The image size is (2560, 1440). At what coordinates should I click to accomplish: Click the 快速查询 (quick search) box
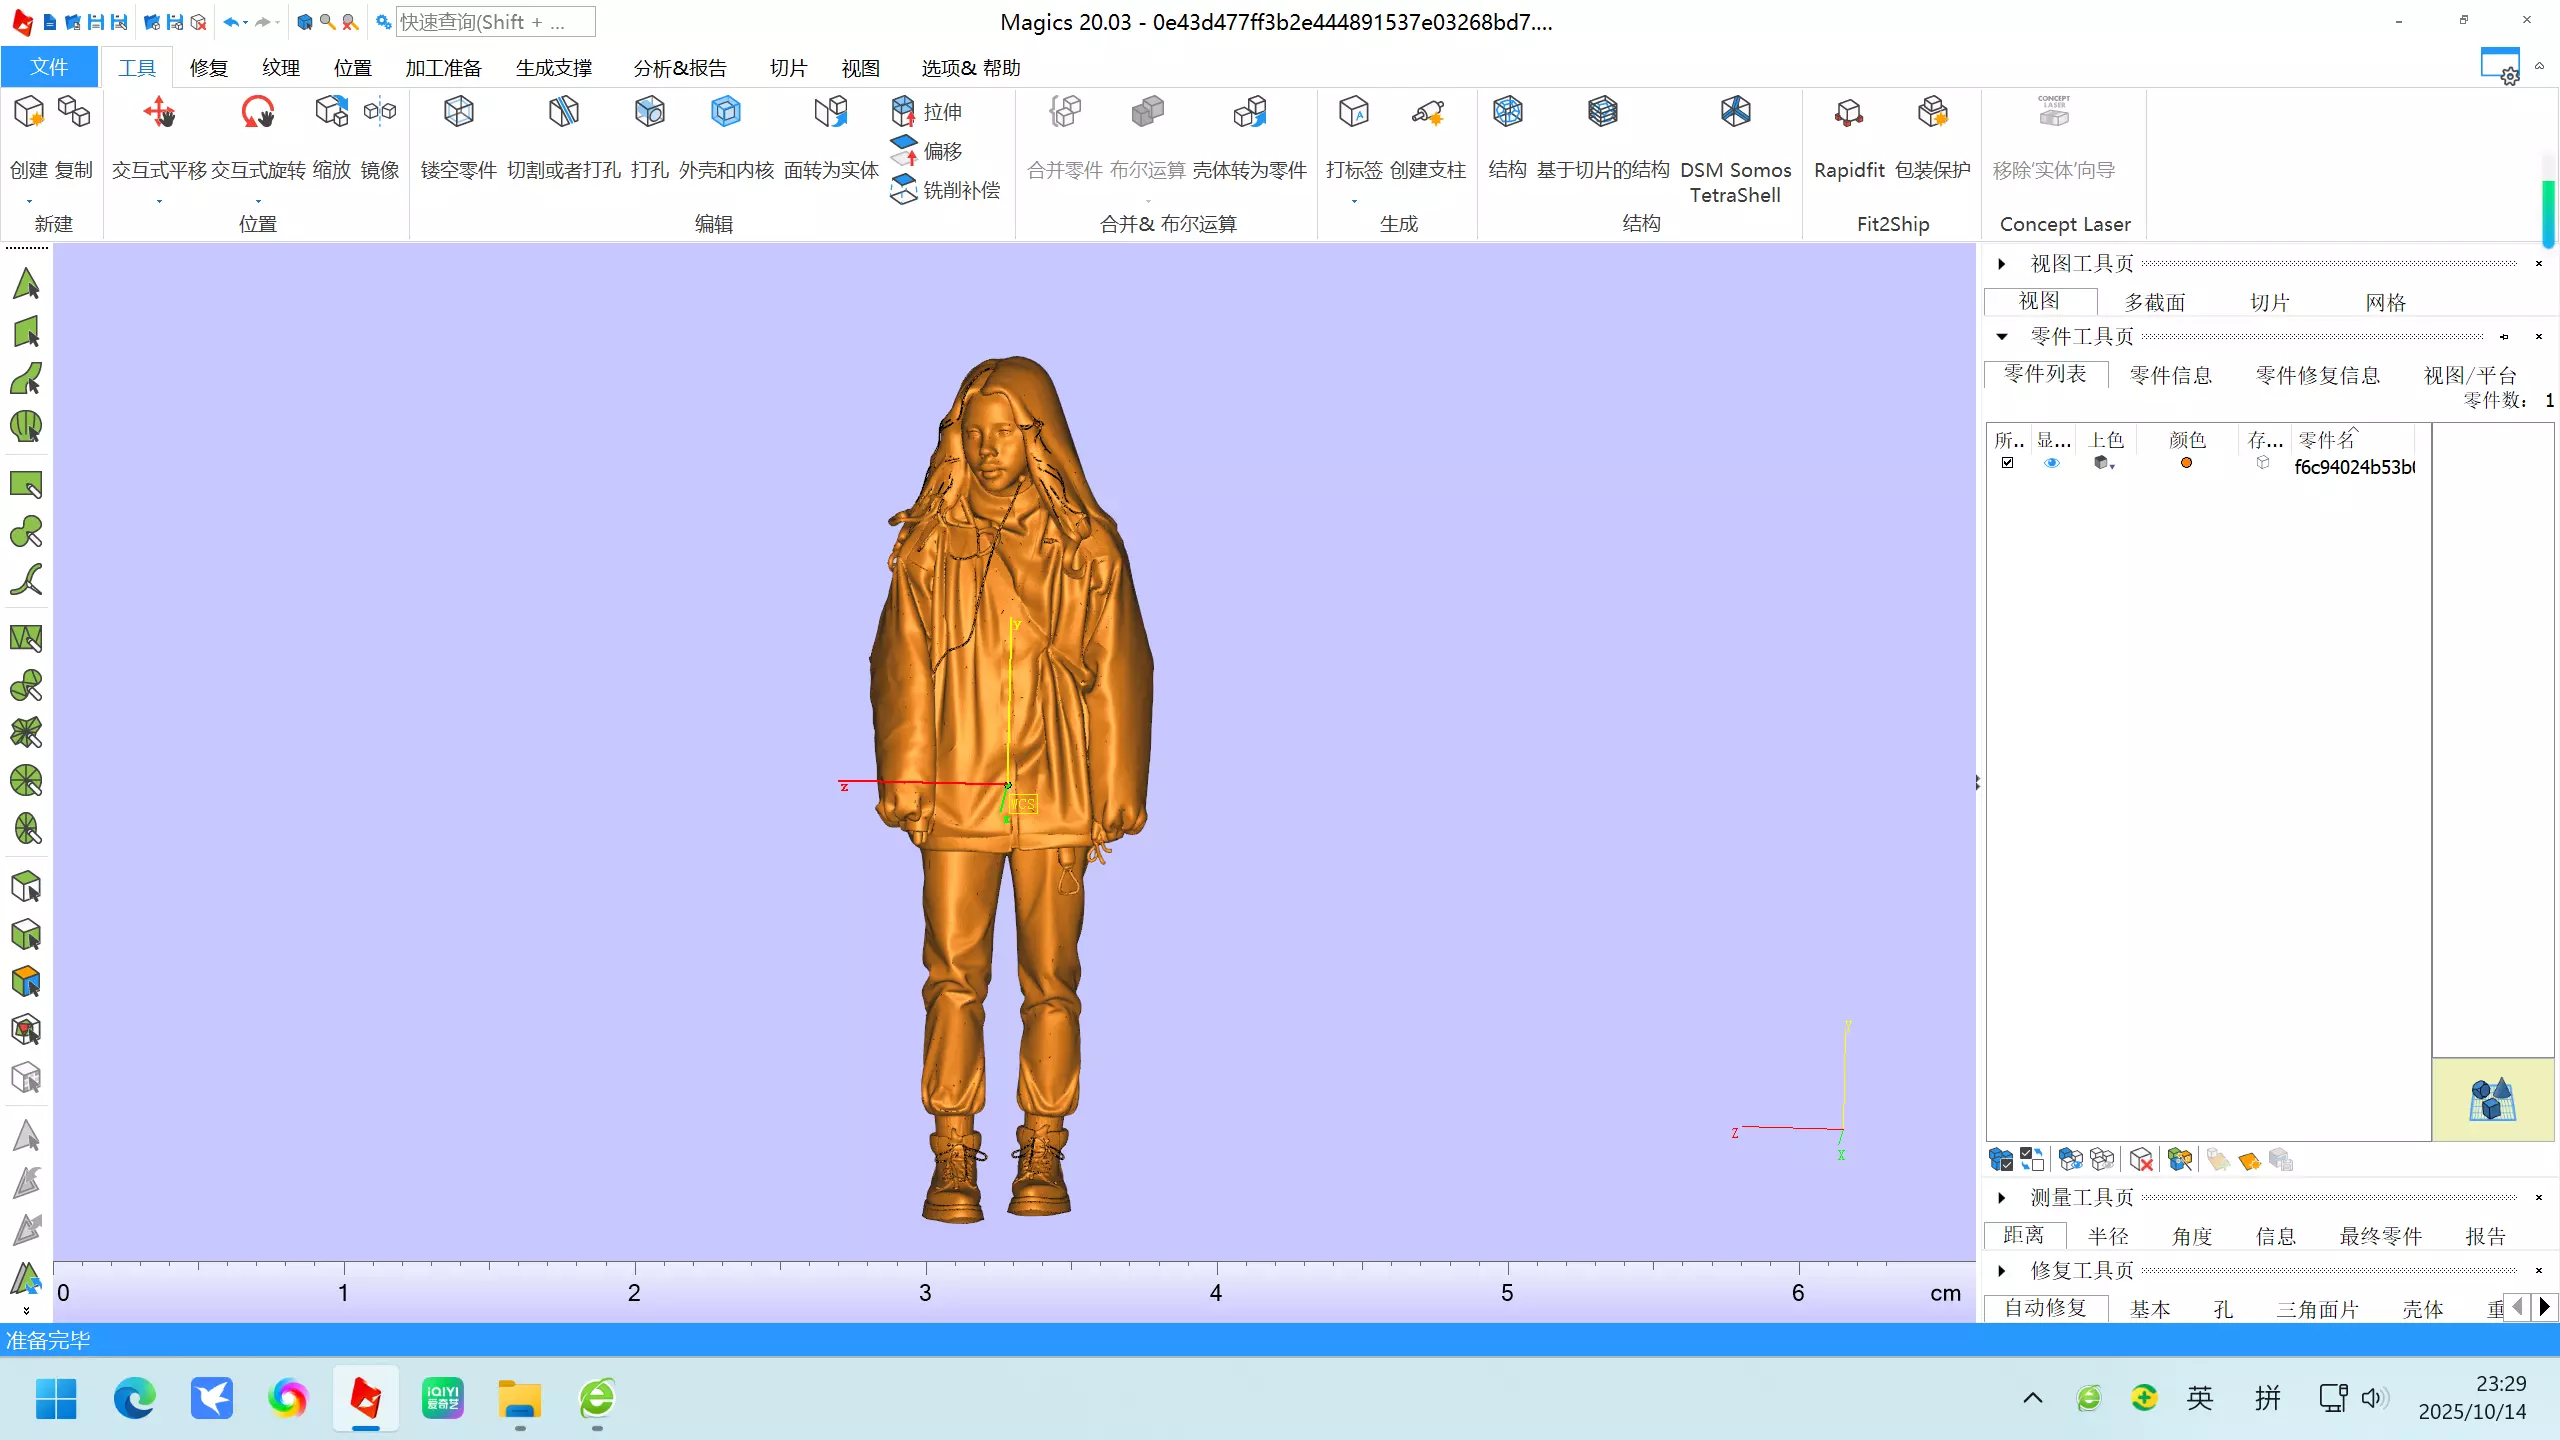click(495, 22)
